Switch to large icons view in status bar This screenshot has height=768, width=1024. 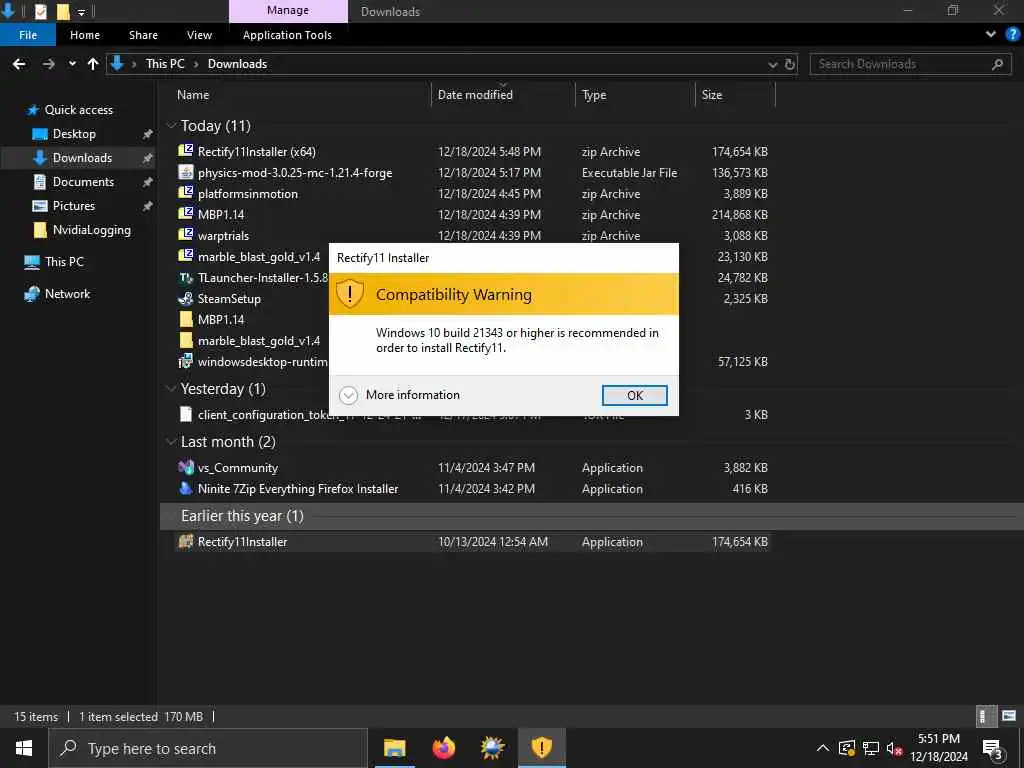[1009, 716]
